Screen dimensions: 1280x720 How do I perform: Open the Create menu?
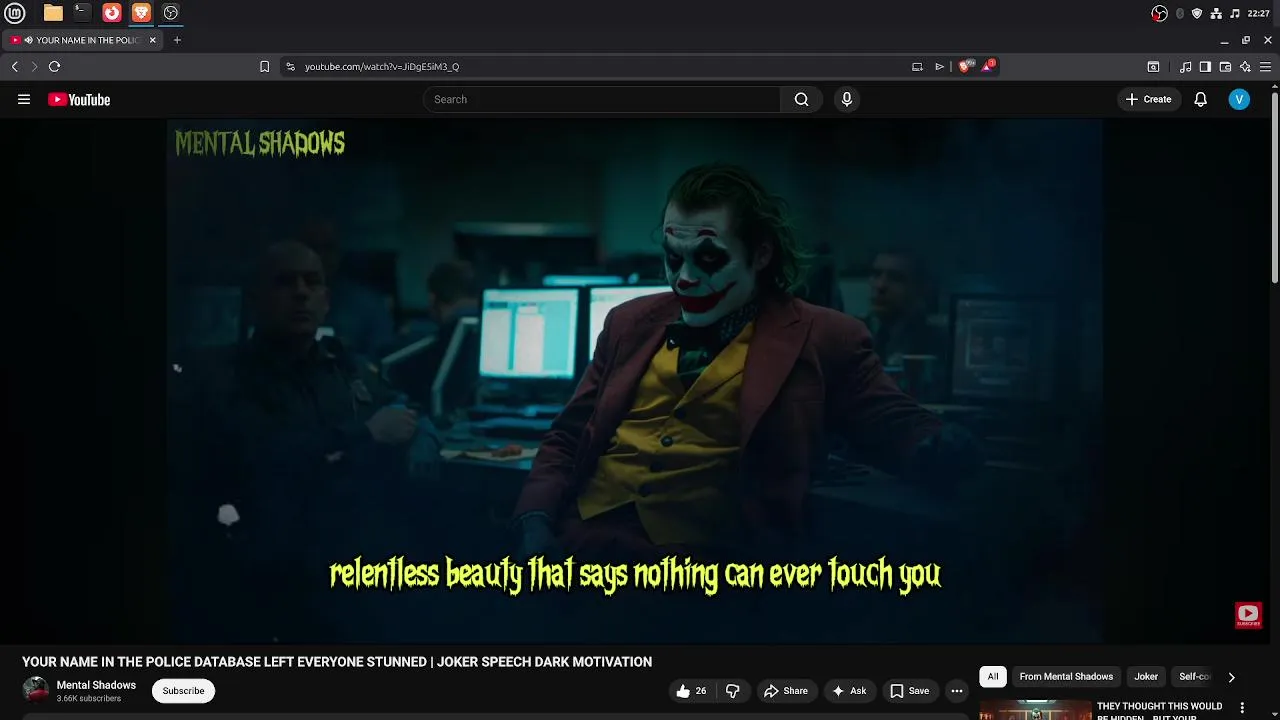tap(1148, 99)
